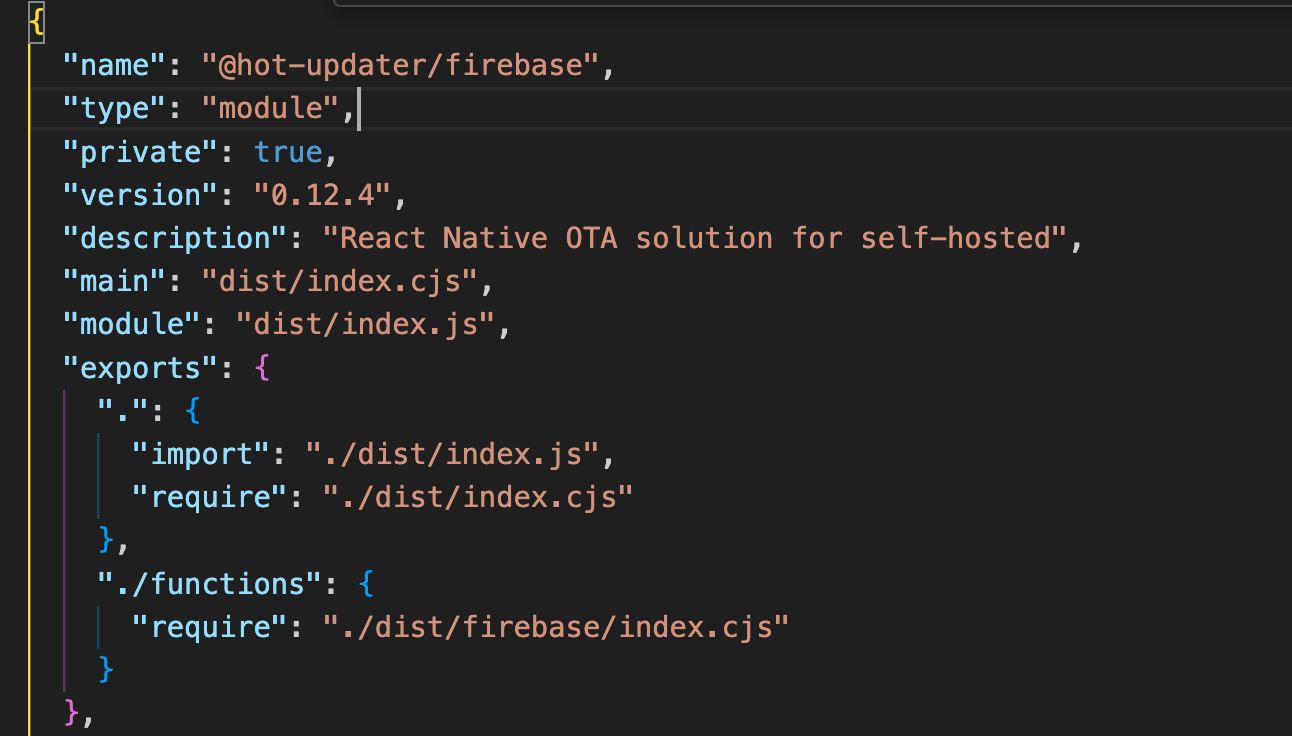Click the "import" key
Image resolution: width=1292 pixels, height=736 pixels.
coord(201,453)
